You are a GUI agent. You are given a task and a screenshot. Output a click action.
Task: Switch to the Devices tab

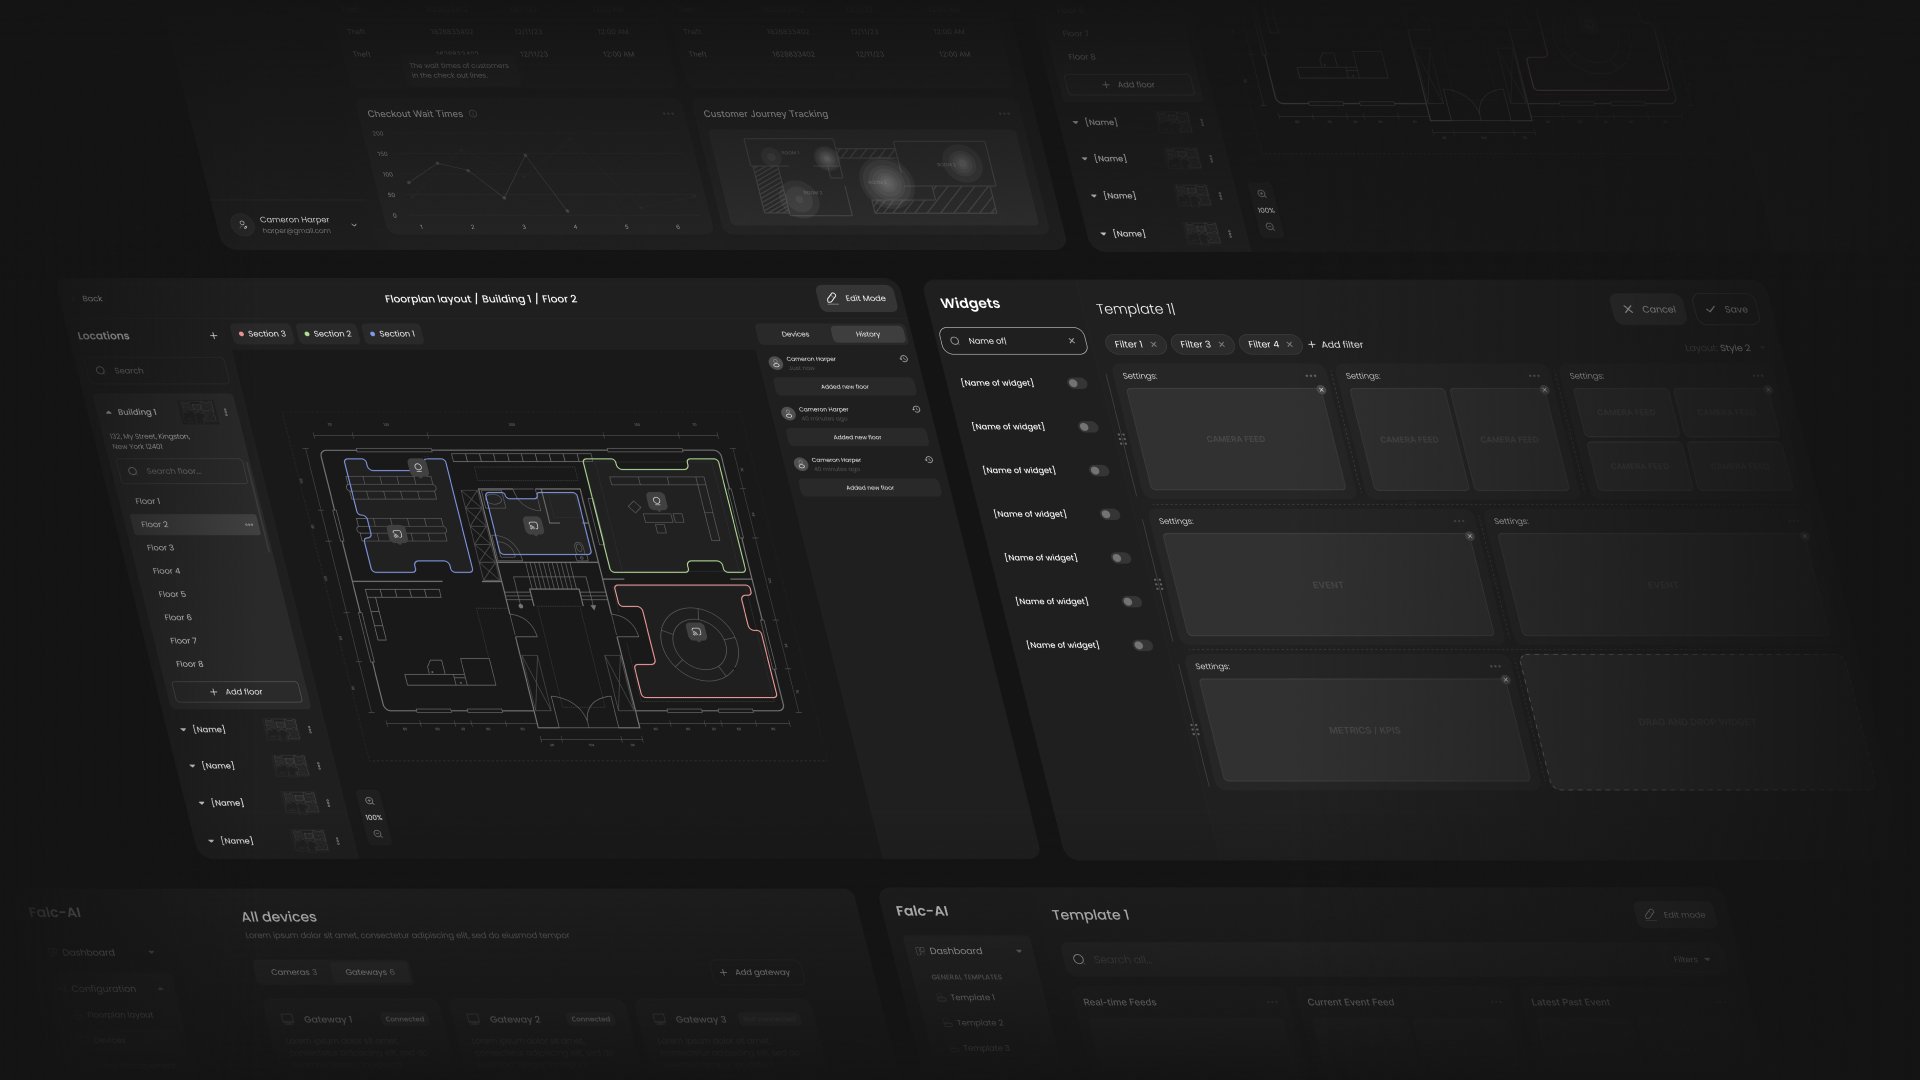(x=795, y=334)
